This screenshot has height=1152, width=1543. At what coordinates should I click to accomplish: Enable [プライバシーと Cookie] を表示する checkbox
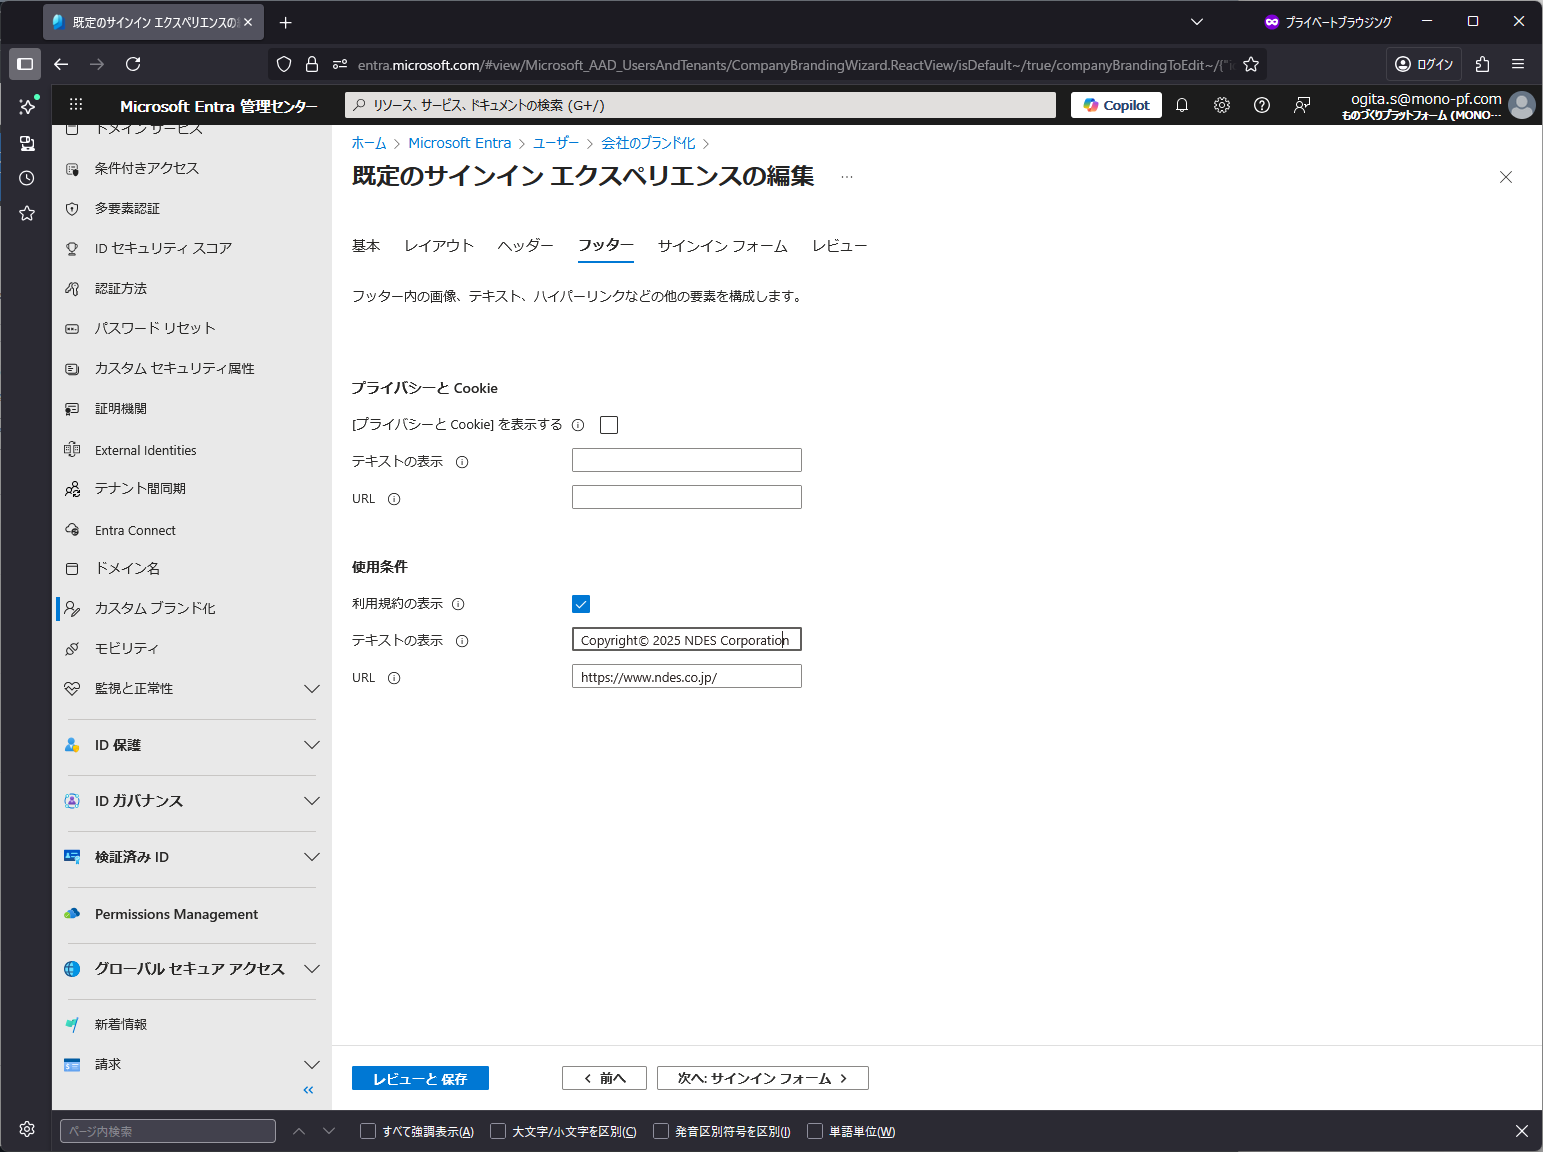click(x=609, y=425)
